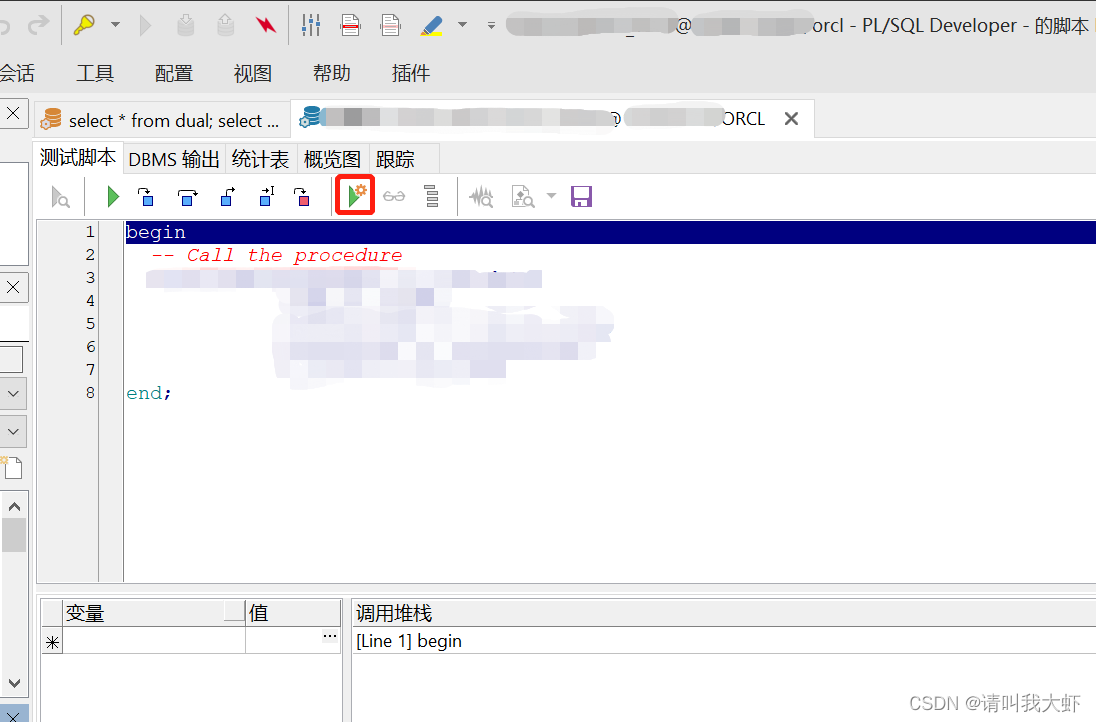The image size is (1096, 722).
Task: Open the highlighter color dropdown arrow
Action: pyautogui.click(x=462, y=26)
